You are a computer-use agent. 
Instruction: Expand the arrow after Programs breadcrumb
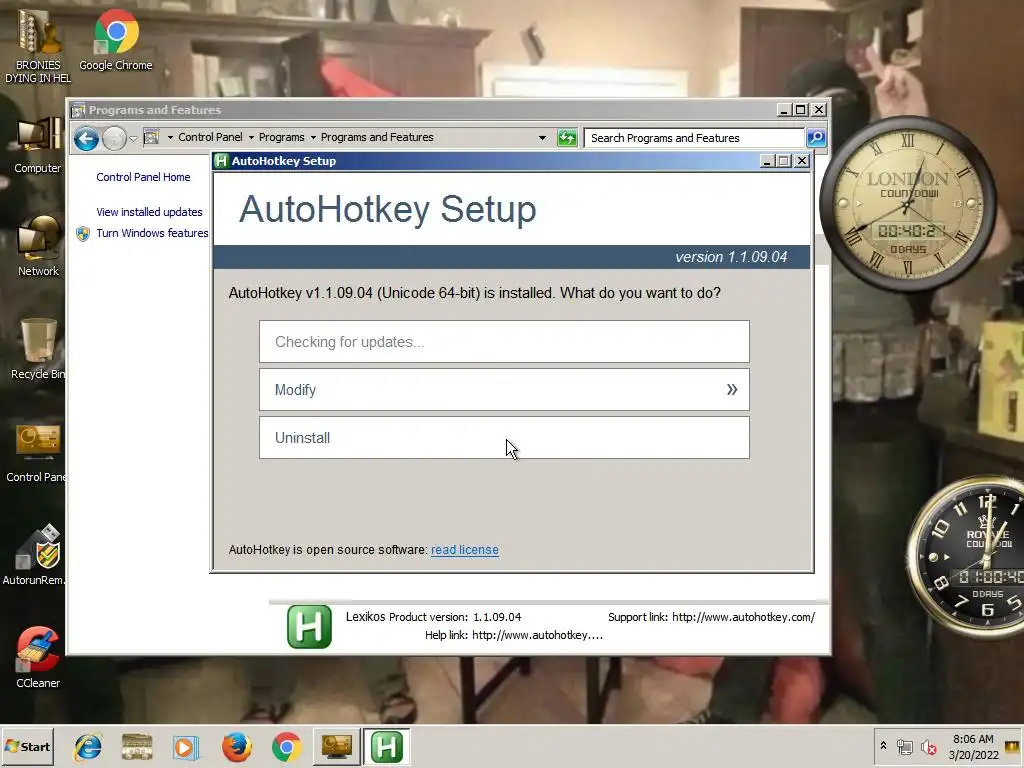[313, 138]
